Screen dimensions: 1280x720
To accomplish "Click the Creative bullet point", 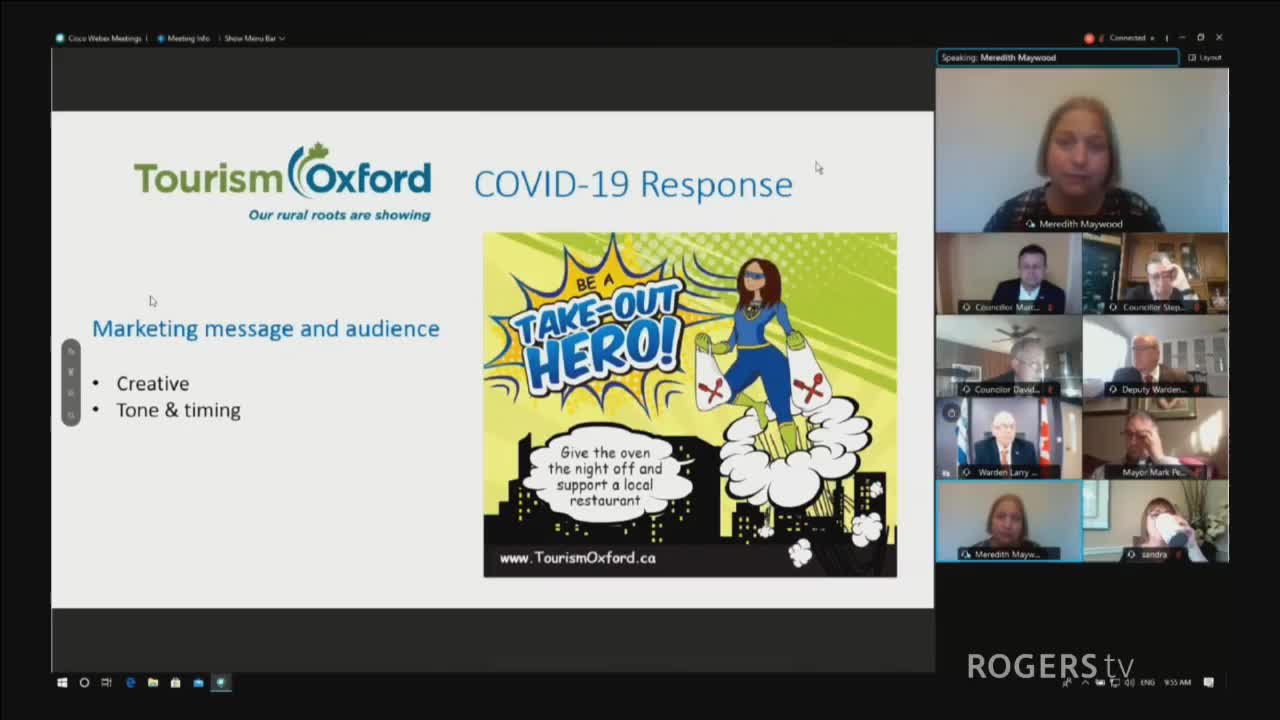I will pyautogui.click(x=152, y=383).
